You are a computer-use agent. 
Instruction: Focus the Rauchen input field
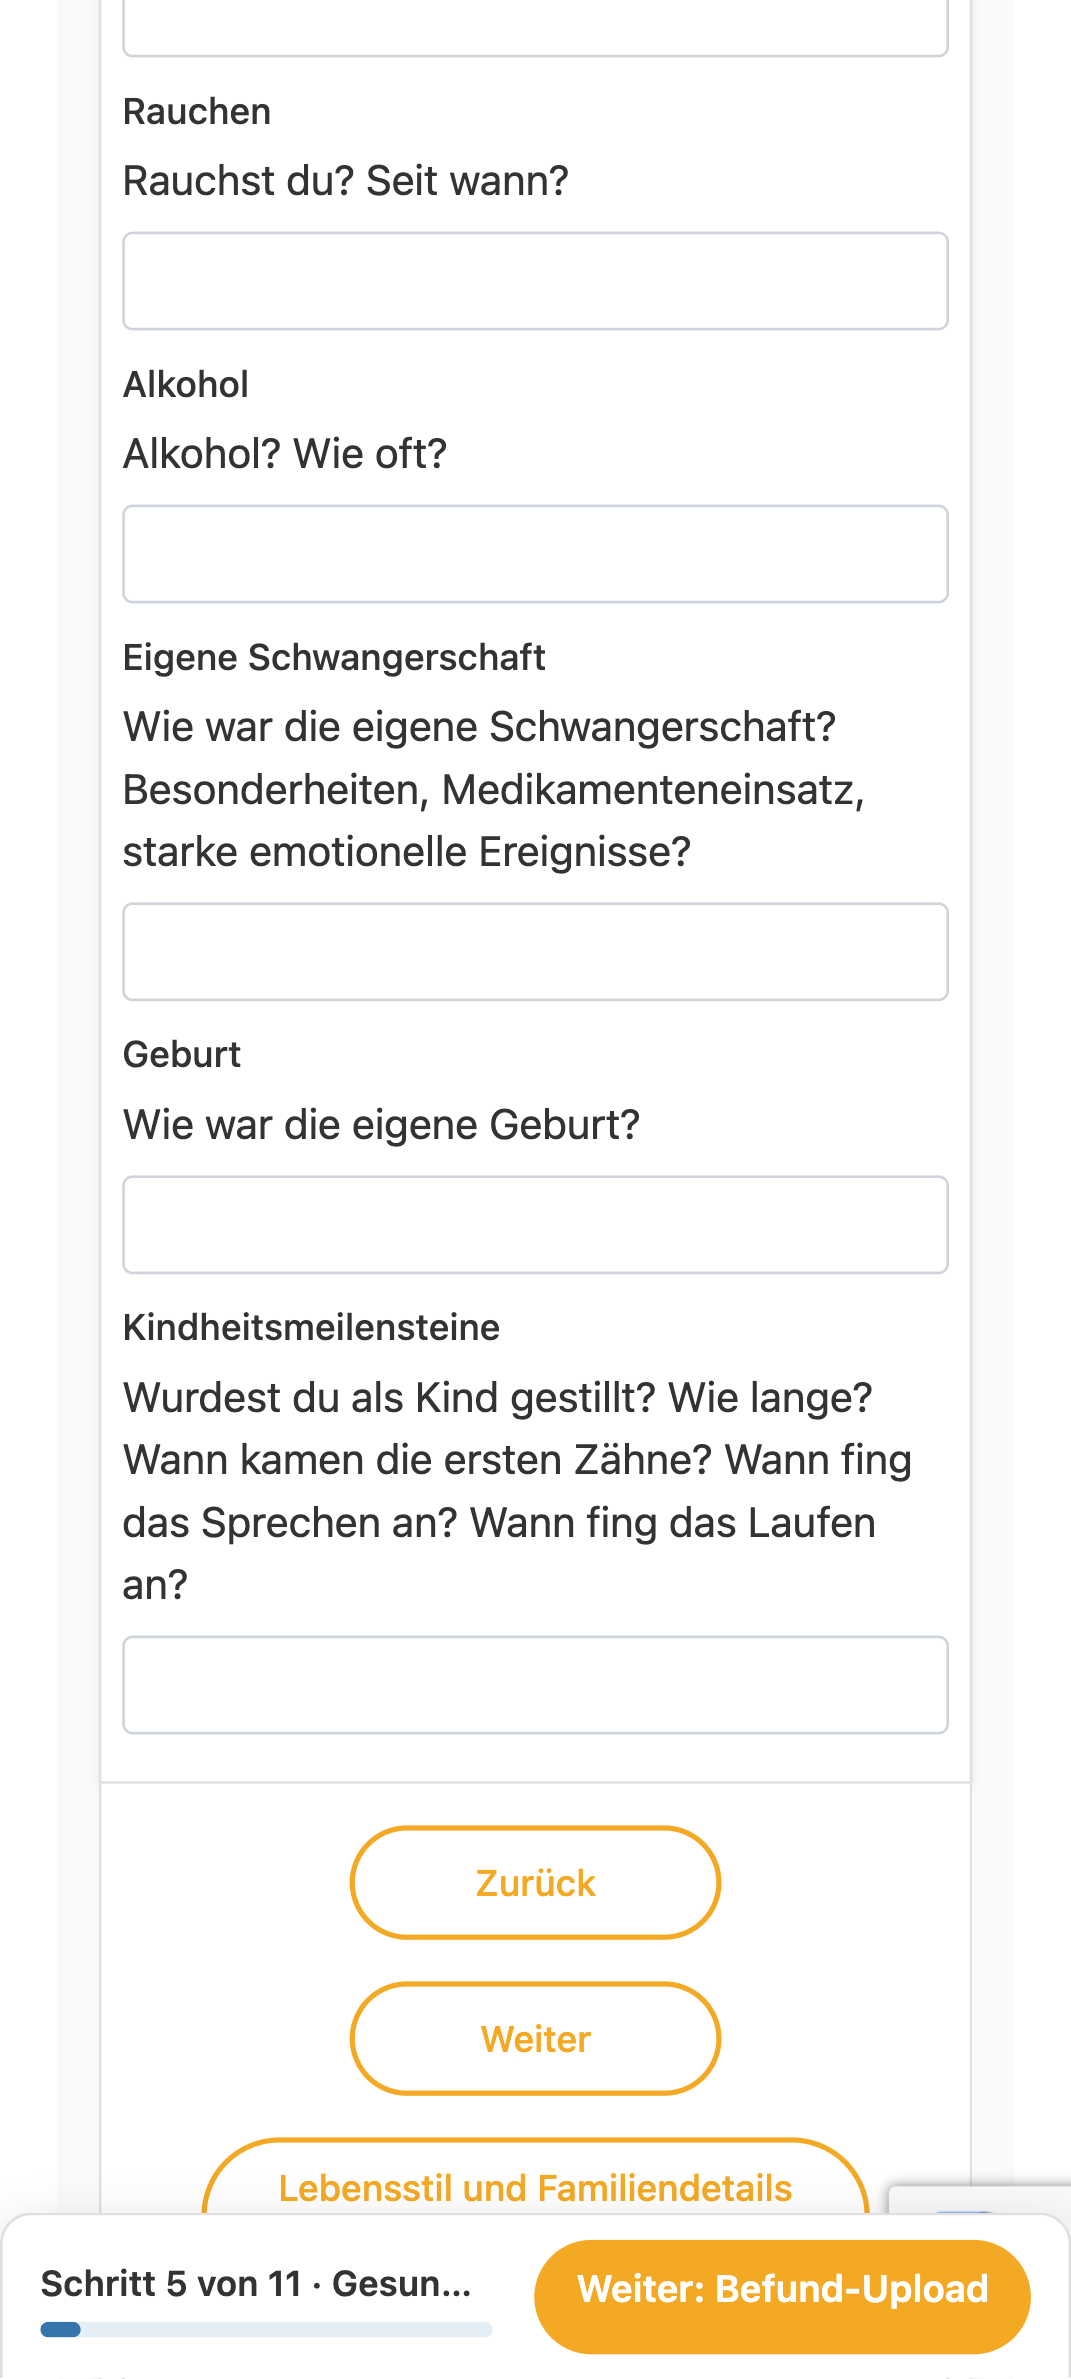(x=535, y=281)
